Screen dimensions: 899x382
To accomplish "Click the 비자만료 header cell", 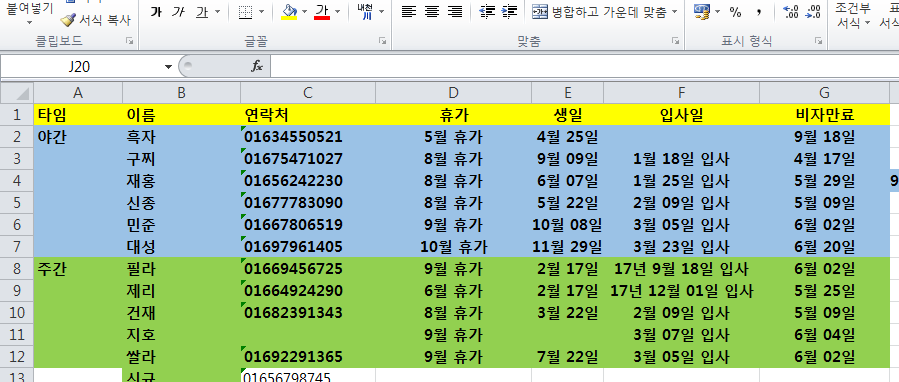I will pos(824,115).
